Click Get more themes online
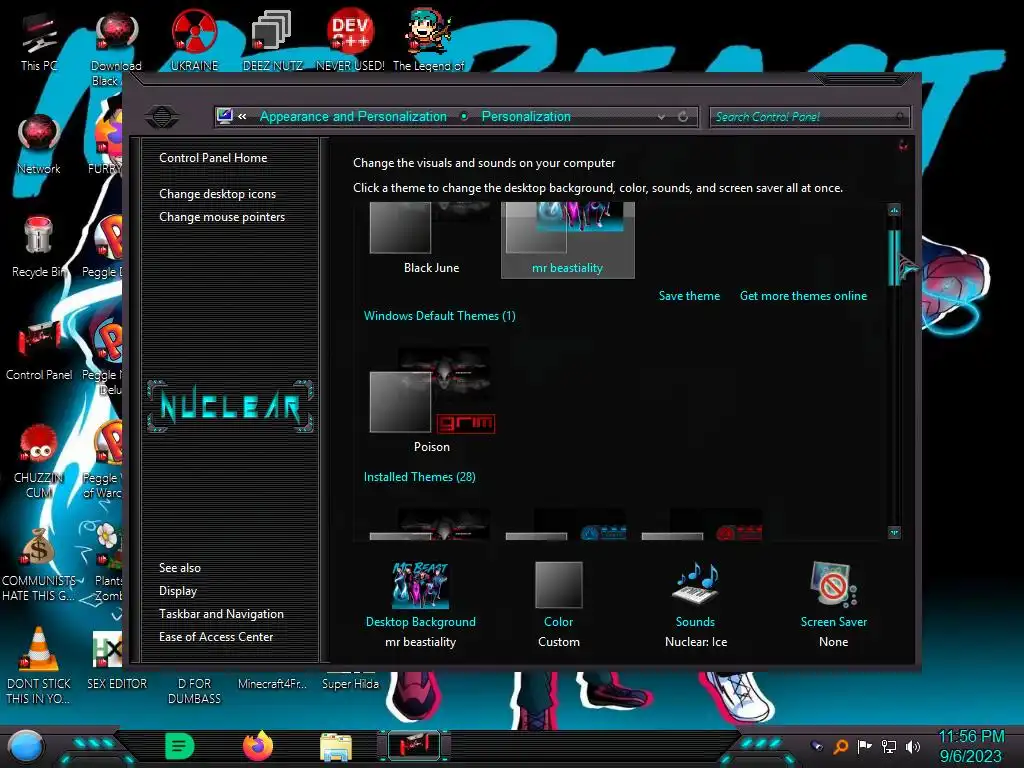 click(803, 296)
